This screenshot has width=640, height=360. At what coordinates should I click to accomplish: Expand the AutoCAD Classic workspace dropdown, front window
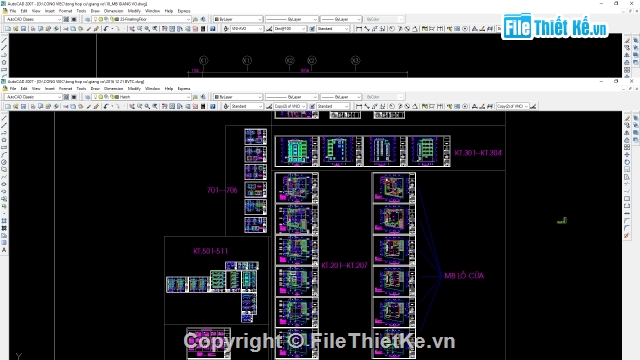33,97
